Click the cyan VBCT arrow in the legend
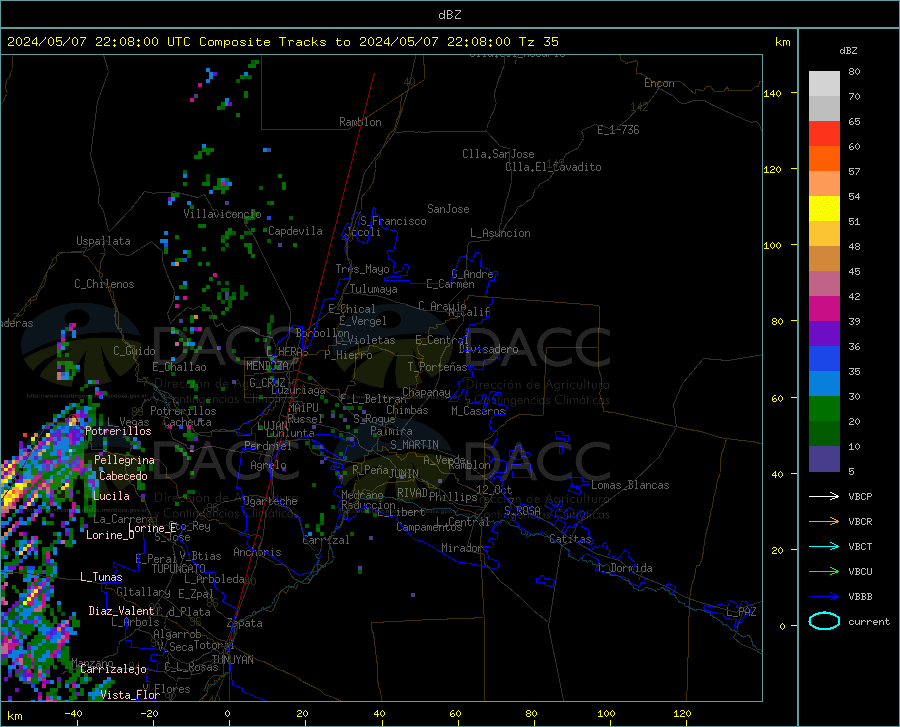This screenshot has width=900, height=727. click(824, 546)
